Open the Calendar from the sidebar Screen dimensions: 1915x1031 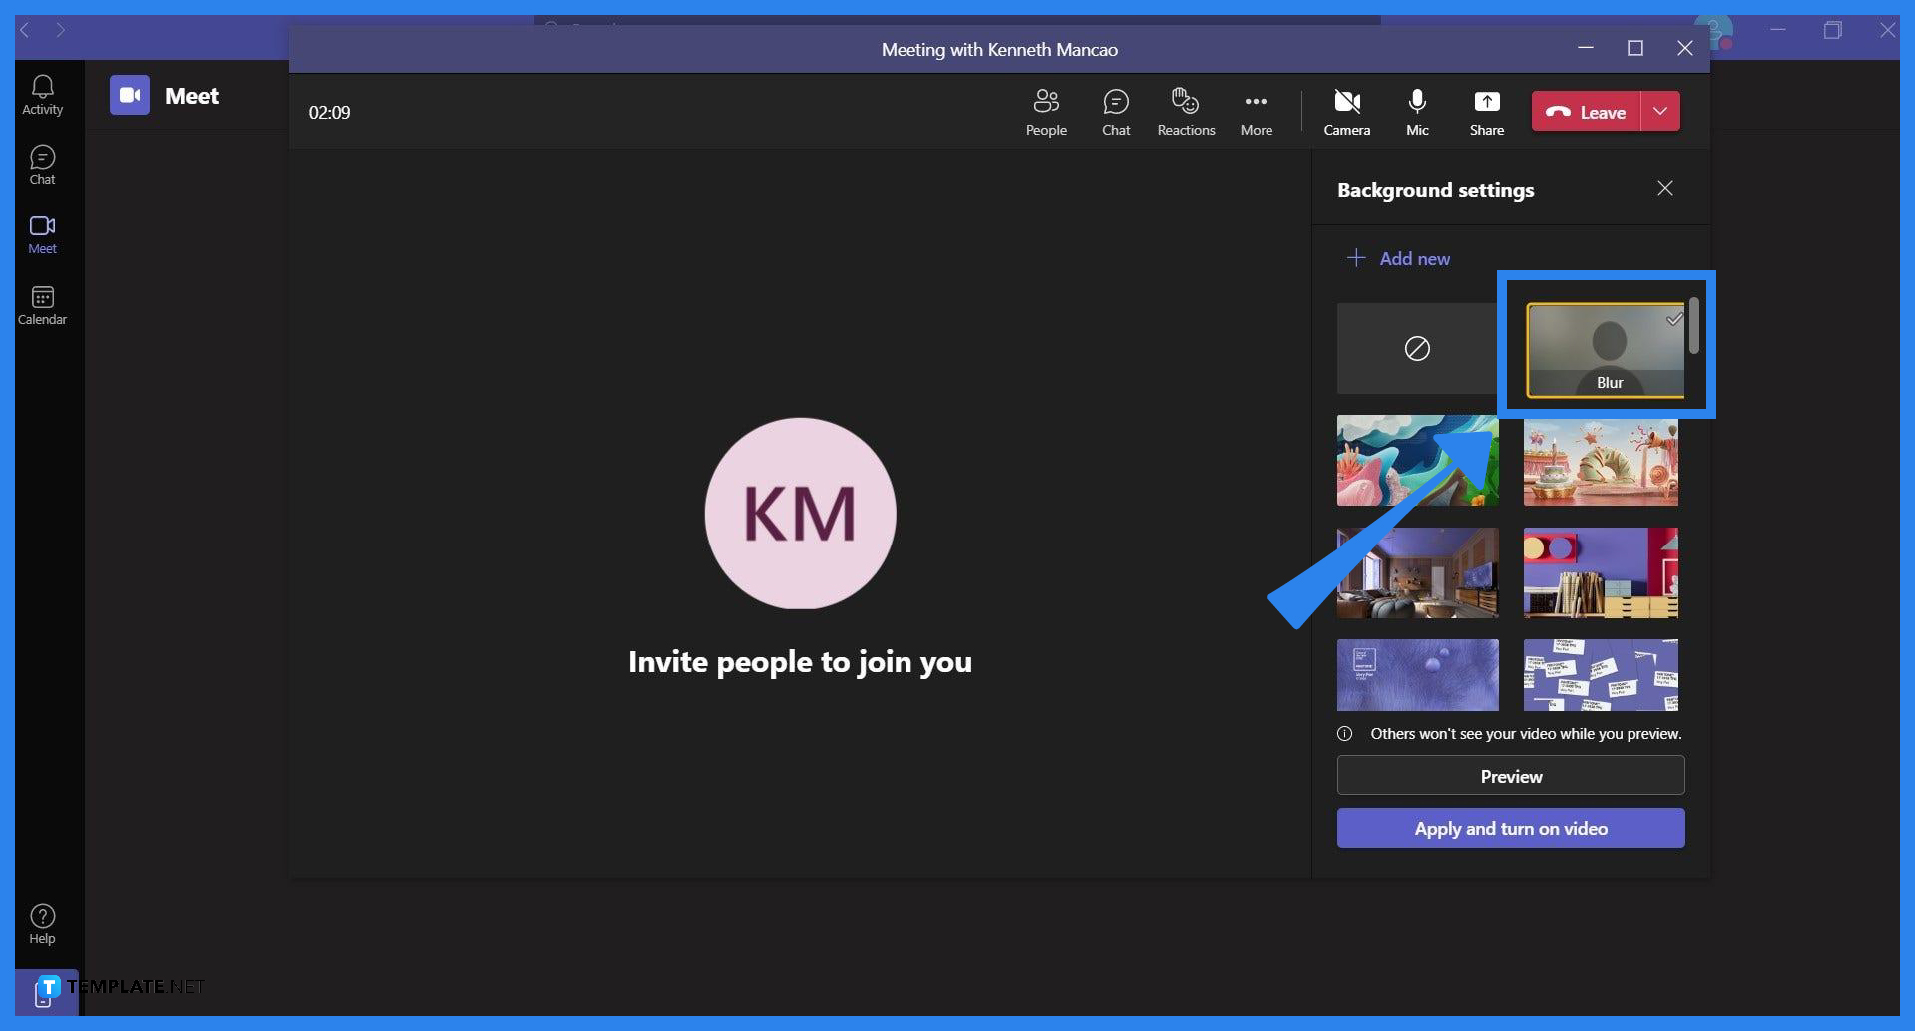tap(42, 303)
